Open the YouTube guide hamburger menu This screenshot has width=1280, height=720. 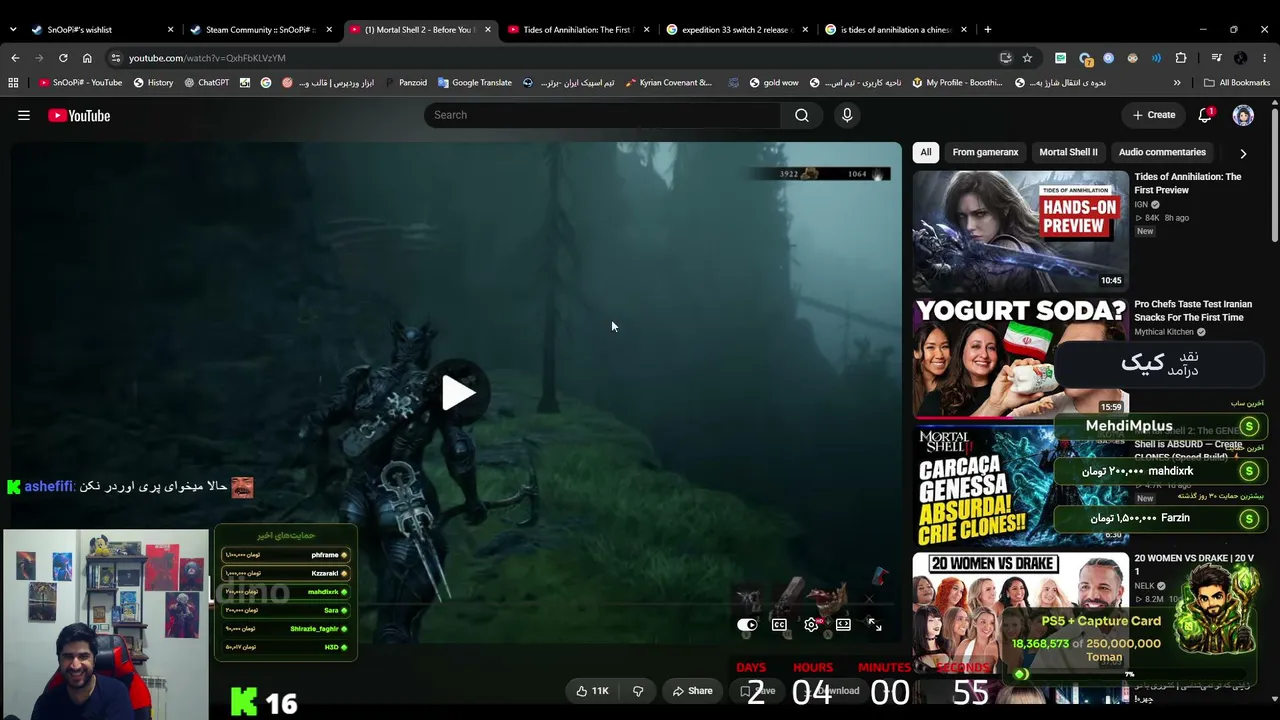[x=24, y=115]
